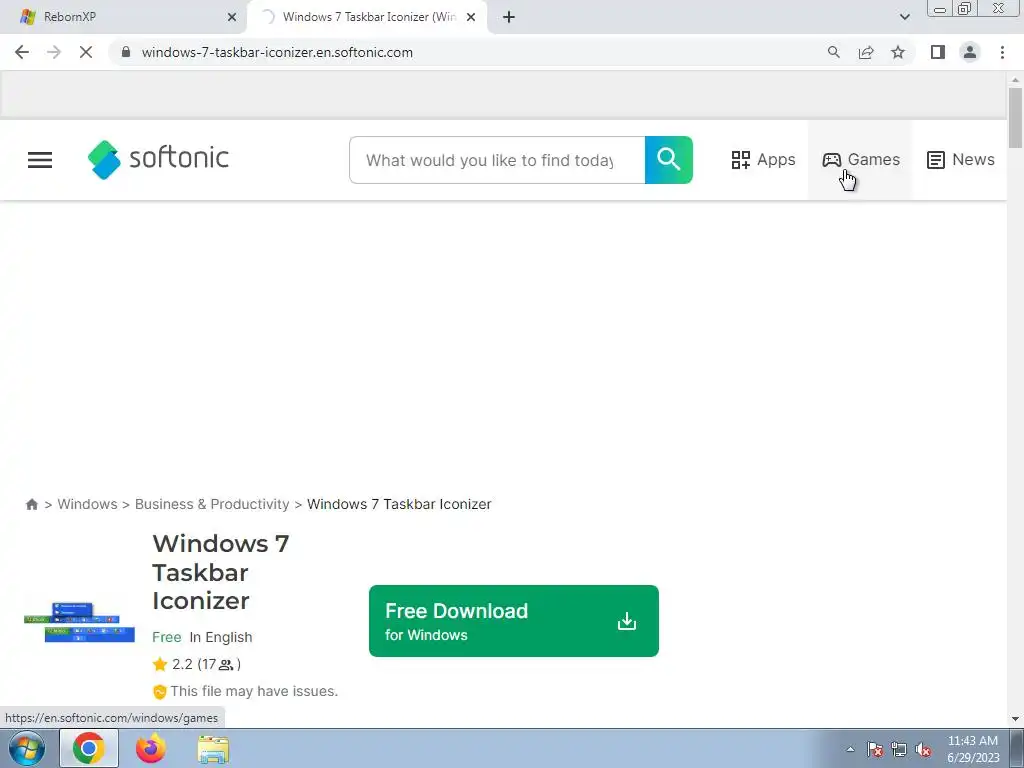Open the Chrome three-dot menu
The image size is (1024, 768).
(x=1002, y=52)
